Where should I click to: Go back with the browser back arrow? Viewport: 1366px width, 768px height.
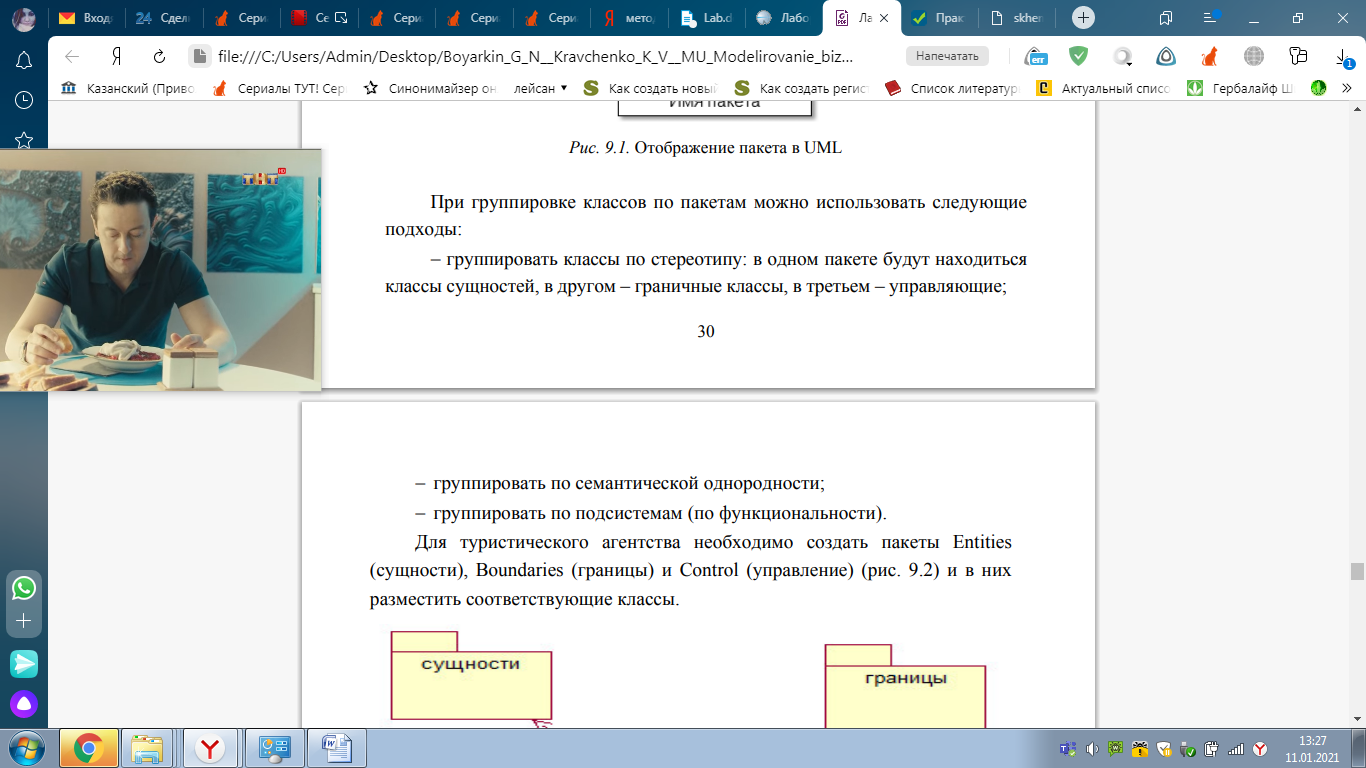(x=72, y=57)
